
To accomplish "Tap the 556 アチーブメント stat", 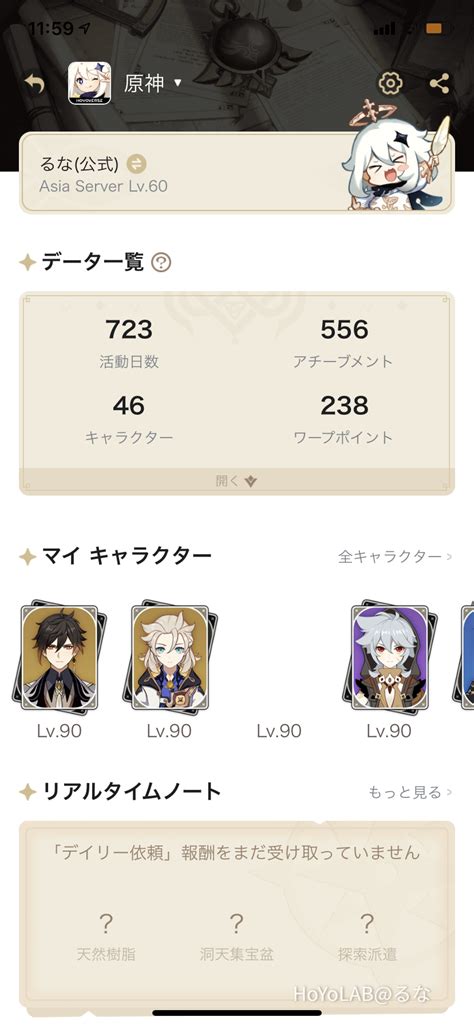I will tap(344, 343).
